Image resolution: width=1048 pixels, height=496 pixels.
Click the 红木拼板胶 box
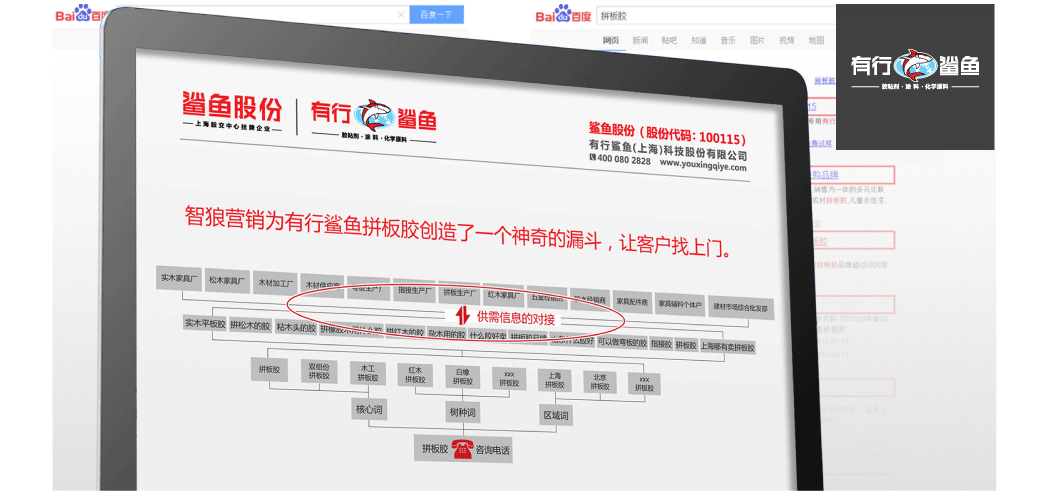click(x=414, y=375)
